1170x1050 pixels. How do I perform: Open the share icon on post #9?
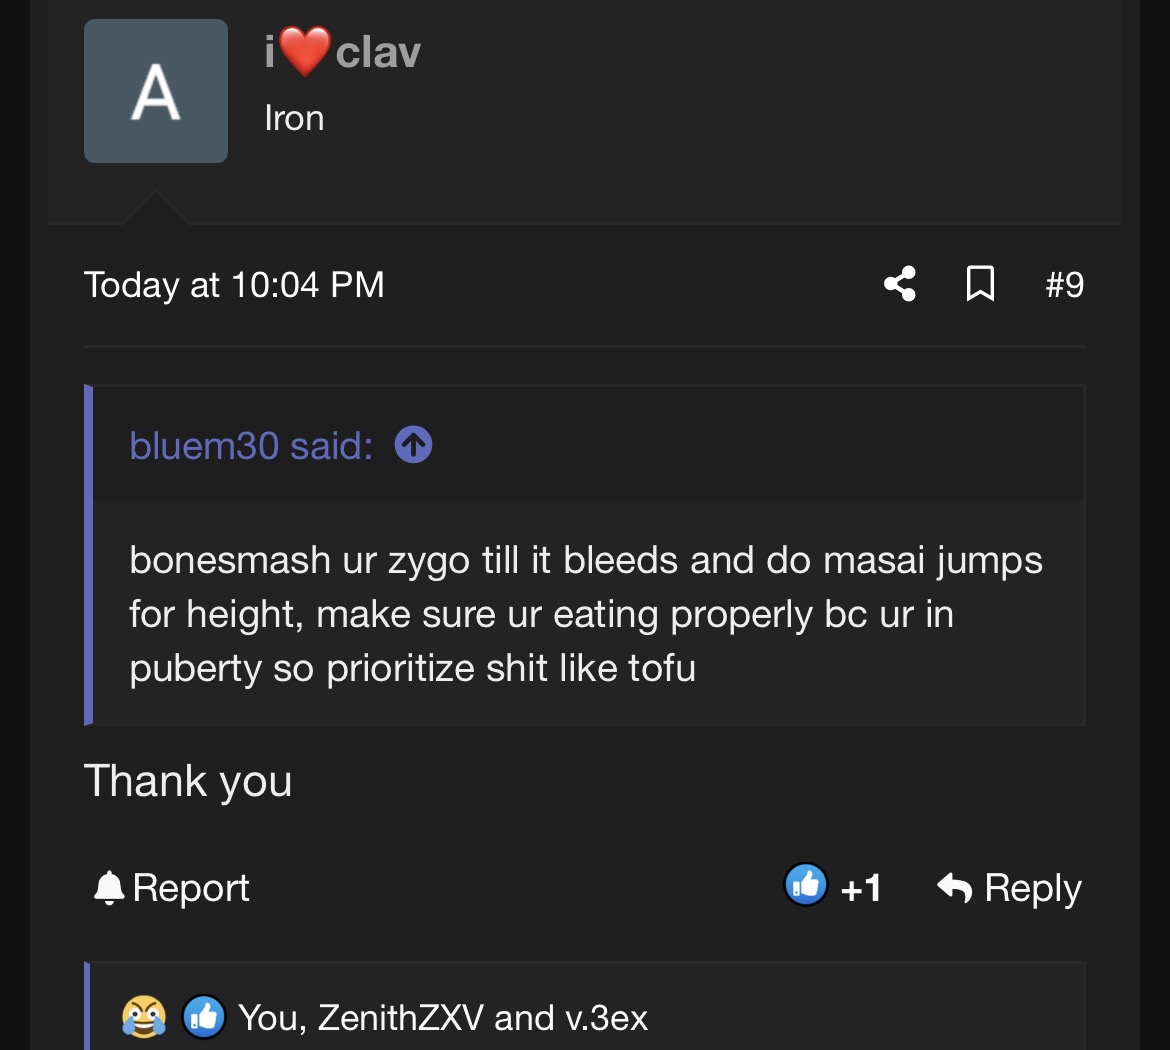point(900,284)
